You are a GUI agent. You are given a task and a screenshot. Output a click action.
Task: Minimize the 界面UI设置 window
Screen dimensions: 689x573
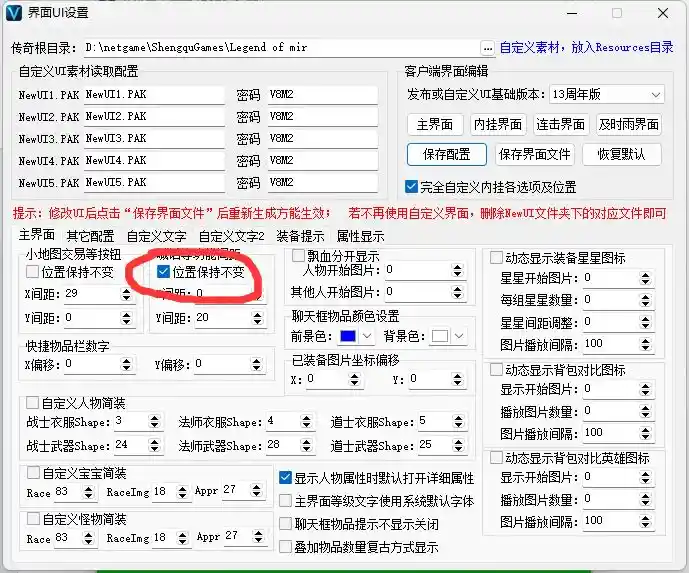[x=572, y=13]
